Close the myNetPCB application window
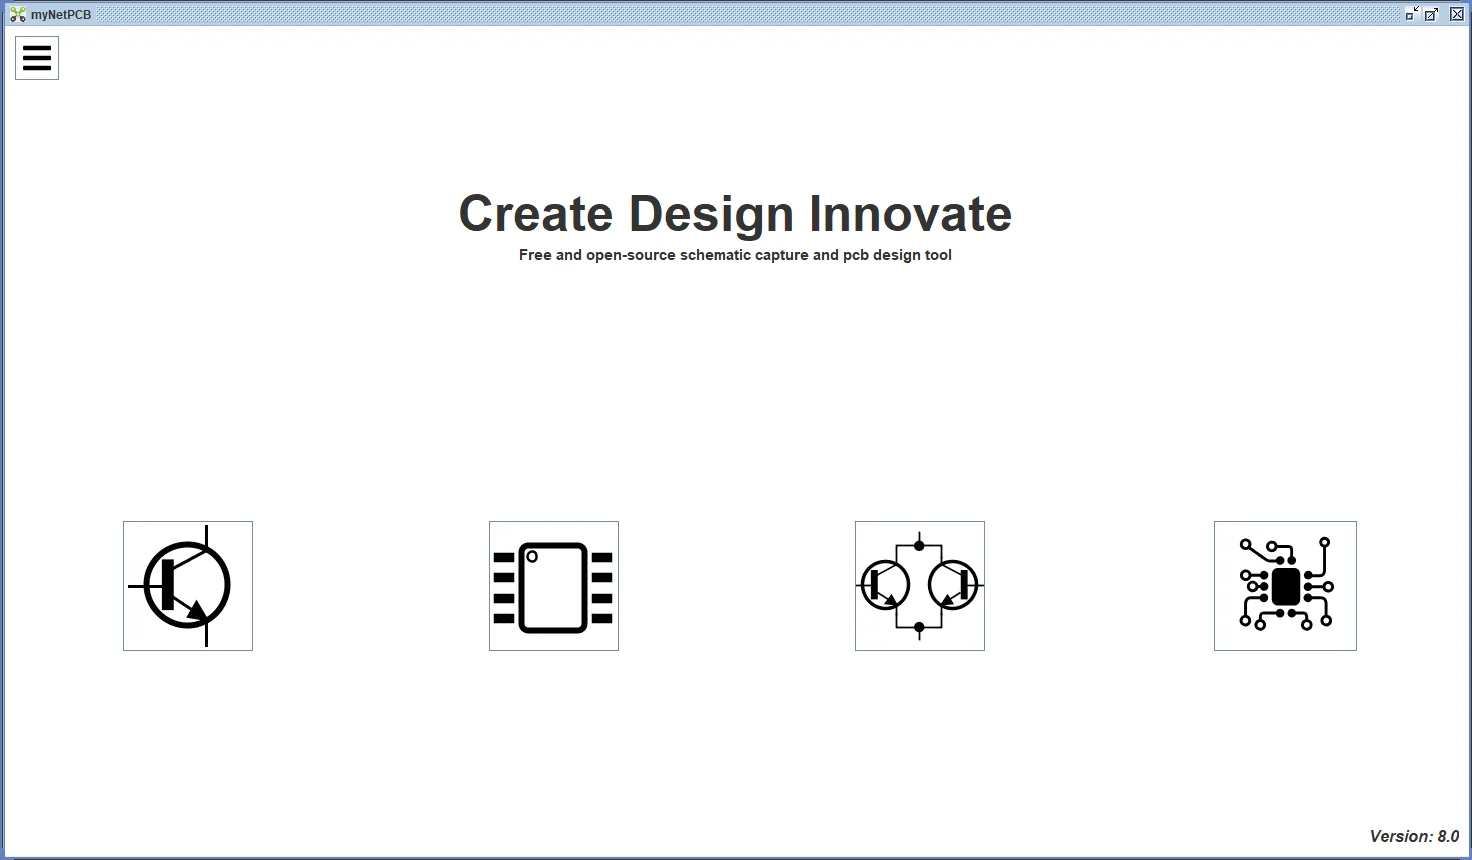 pyautogui.click(x=1456, y=13)
